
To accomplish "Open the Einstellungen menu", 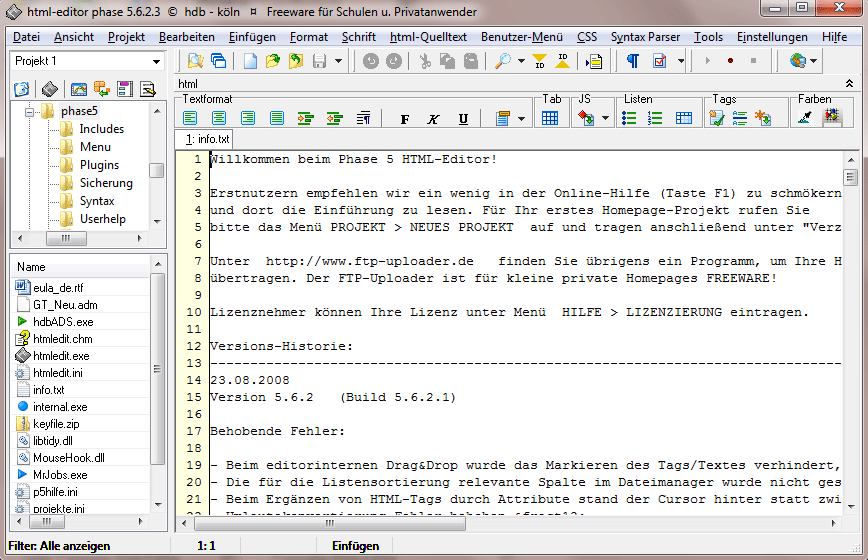I will coord(772,37).
